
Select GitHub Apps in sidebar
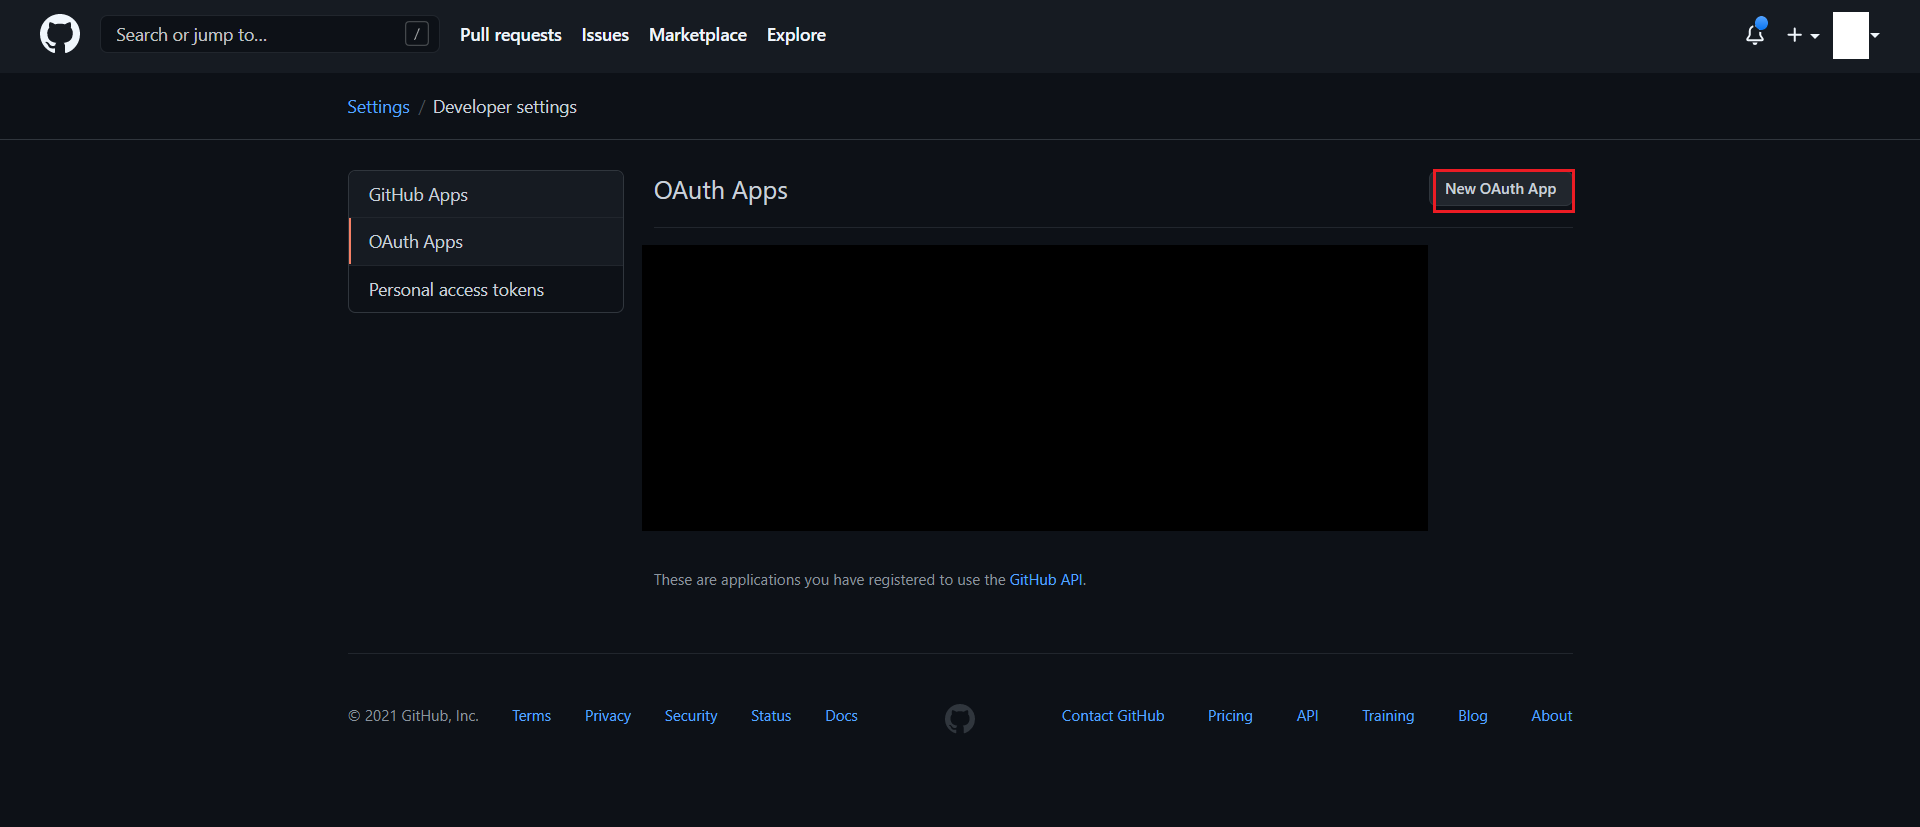pos(486,194)
